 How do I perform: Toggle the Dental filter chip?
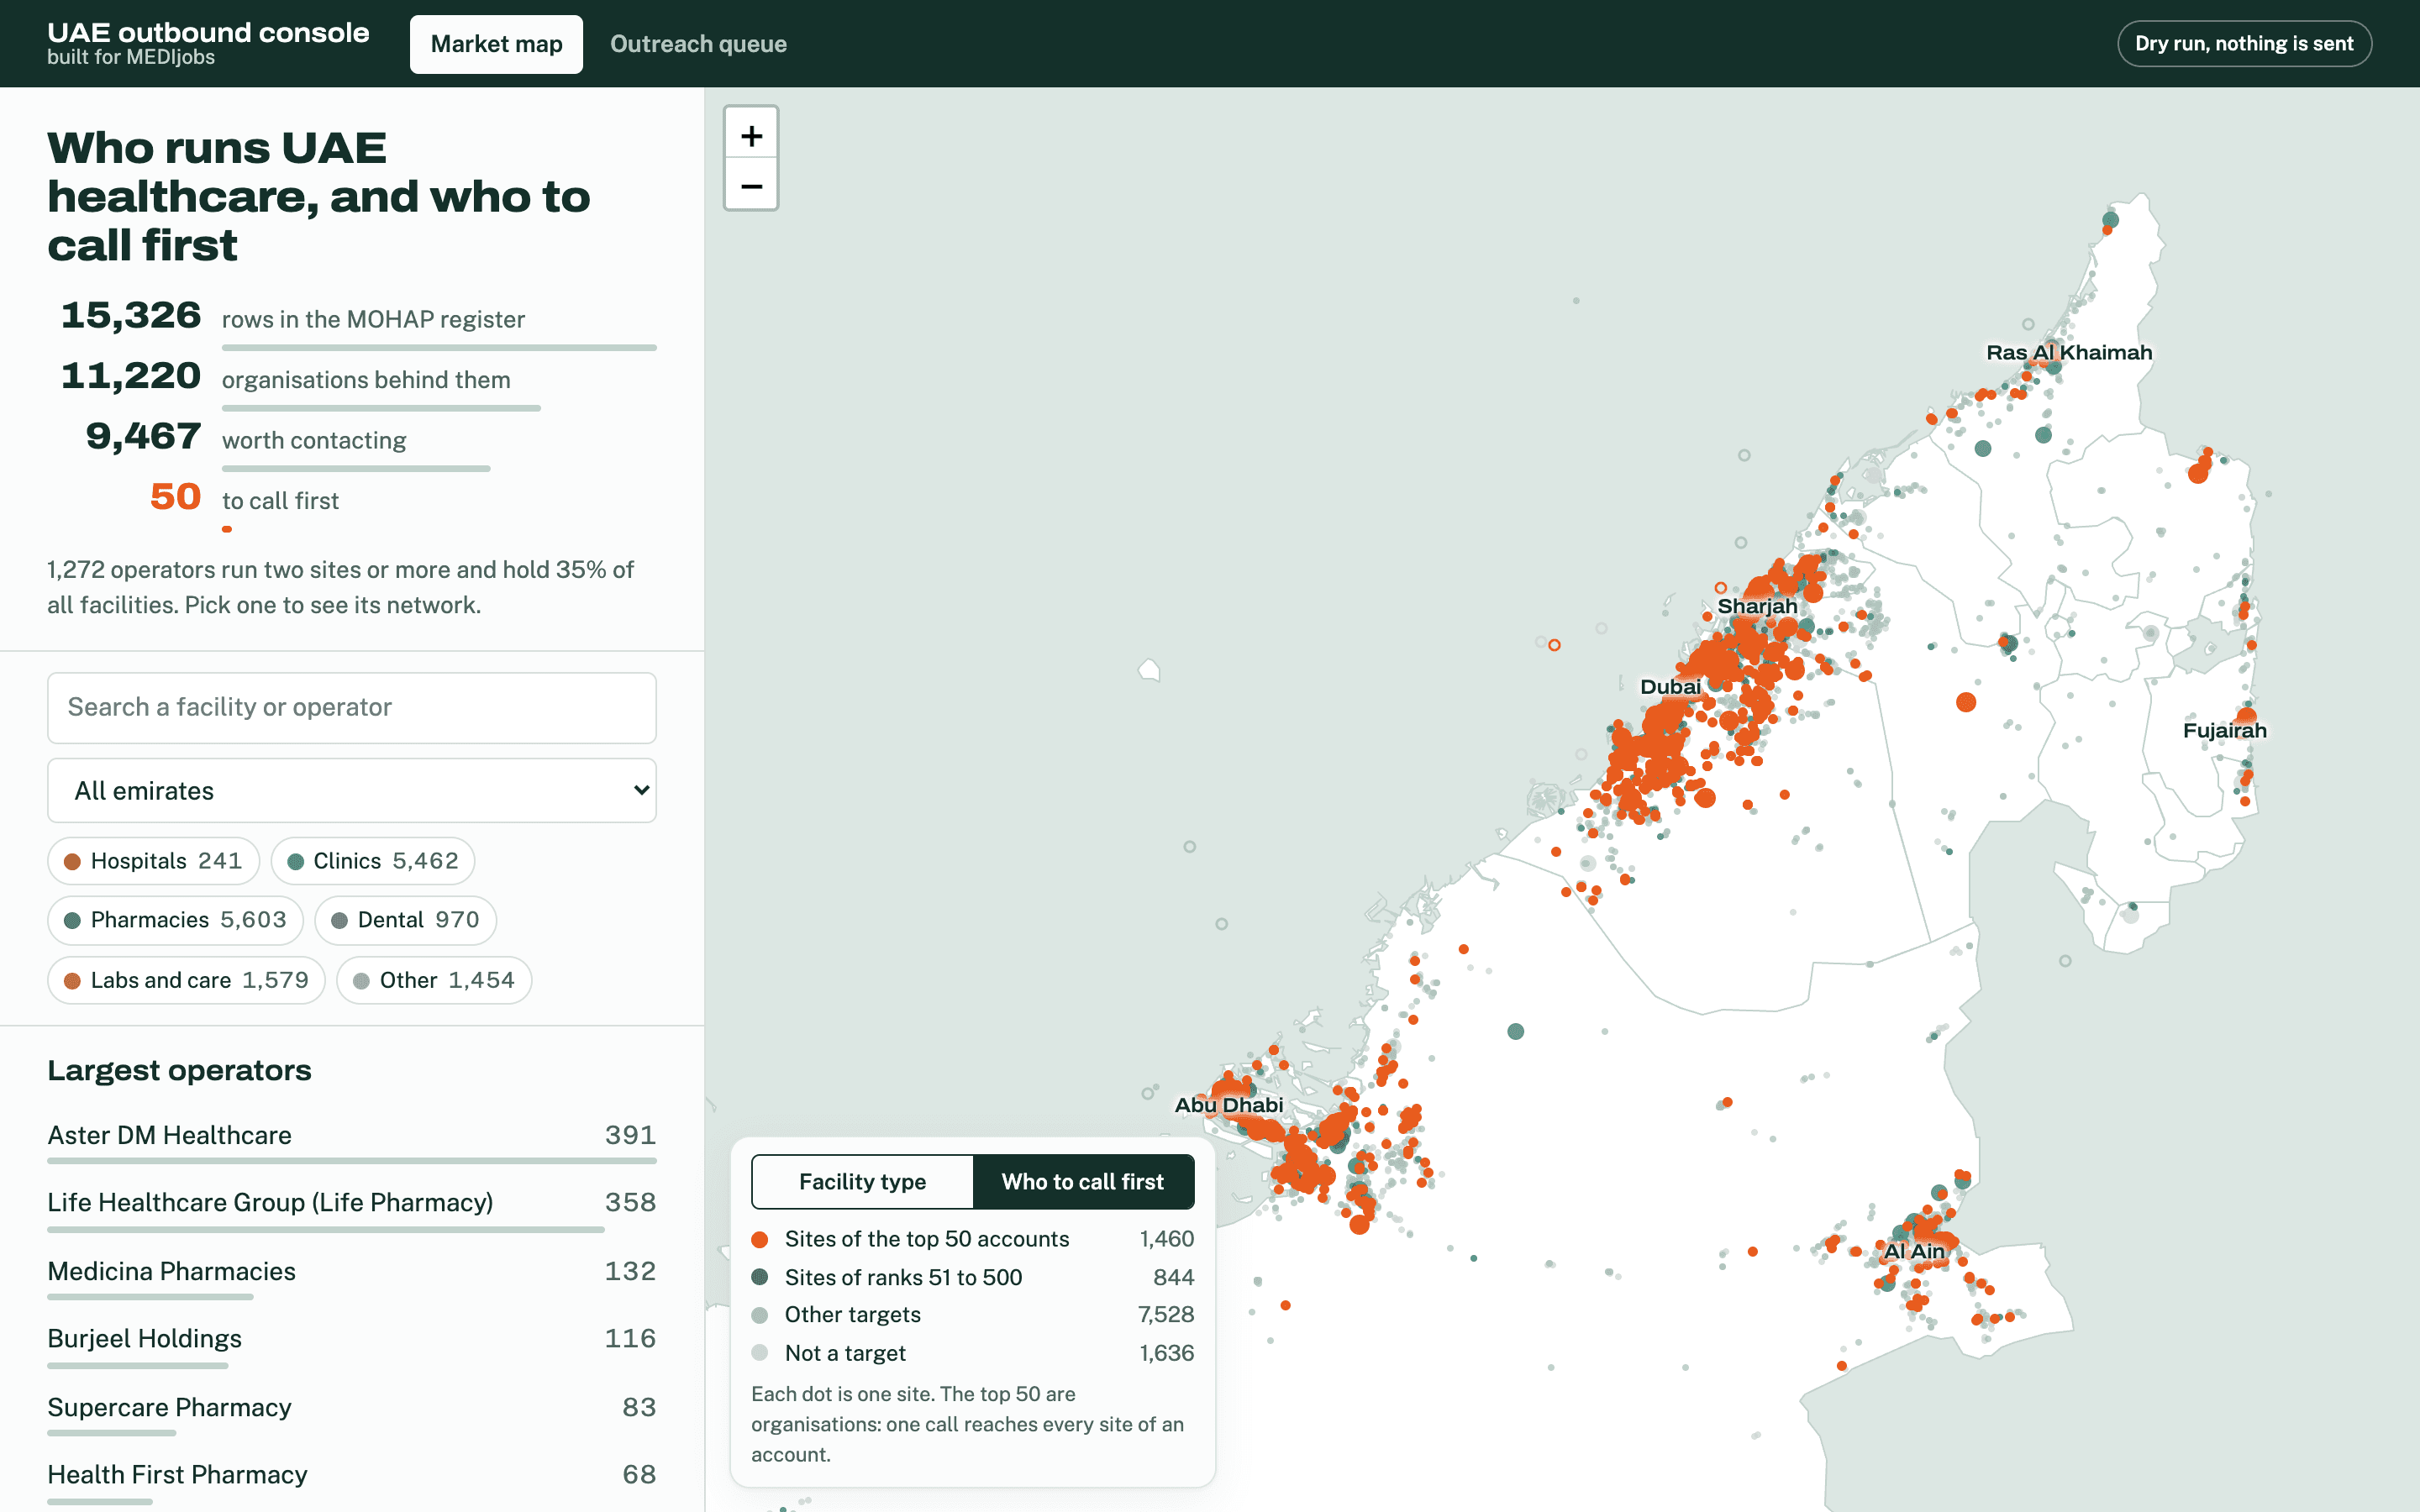[405, 920]
